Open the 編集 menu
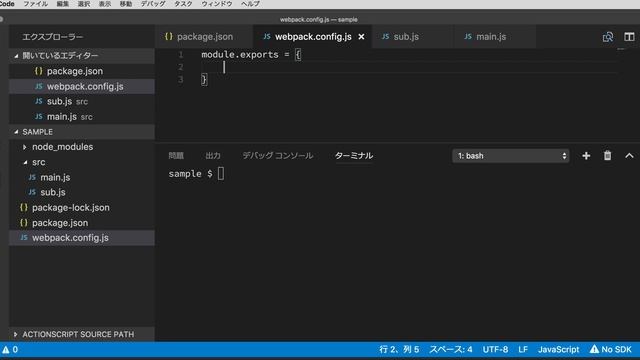Screen dimensions: 640x360 [x=62, y=4]
